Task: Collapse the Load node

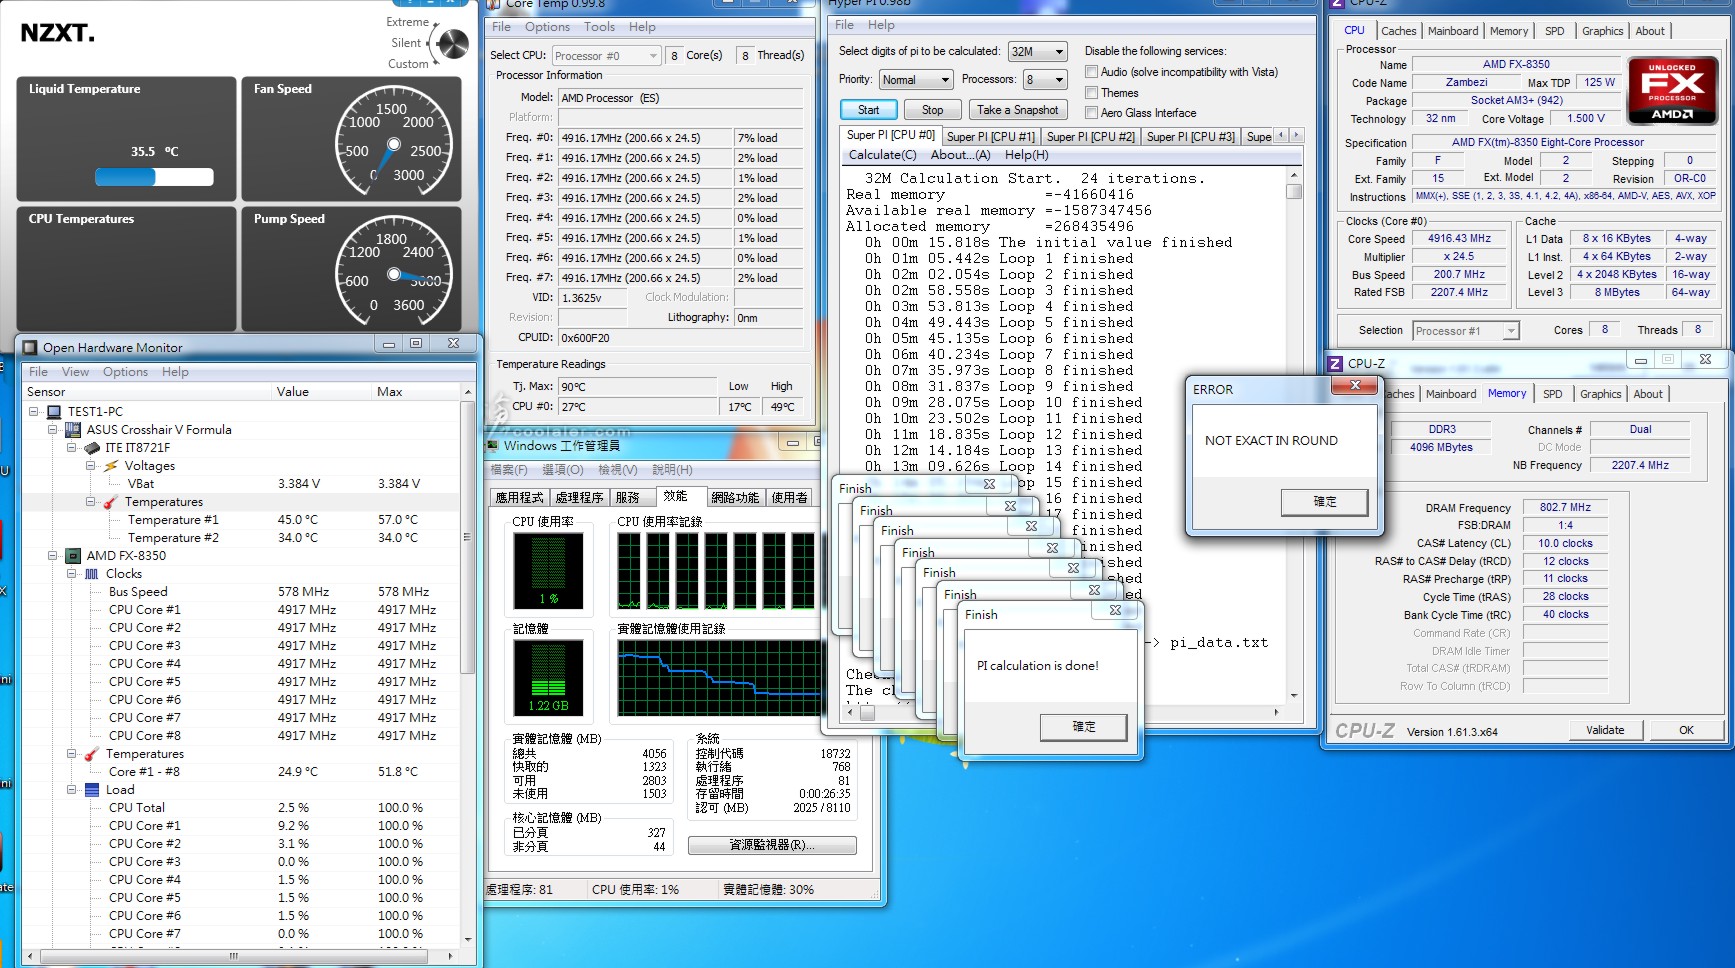Action: pyautogui.click(x=72, y=789)
